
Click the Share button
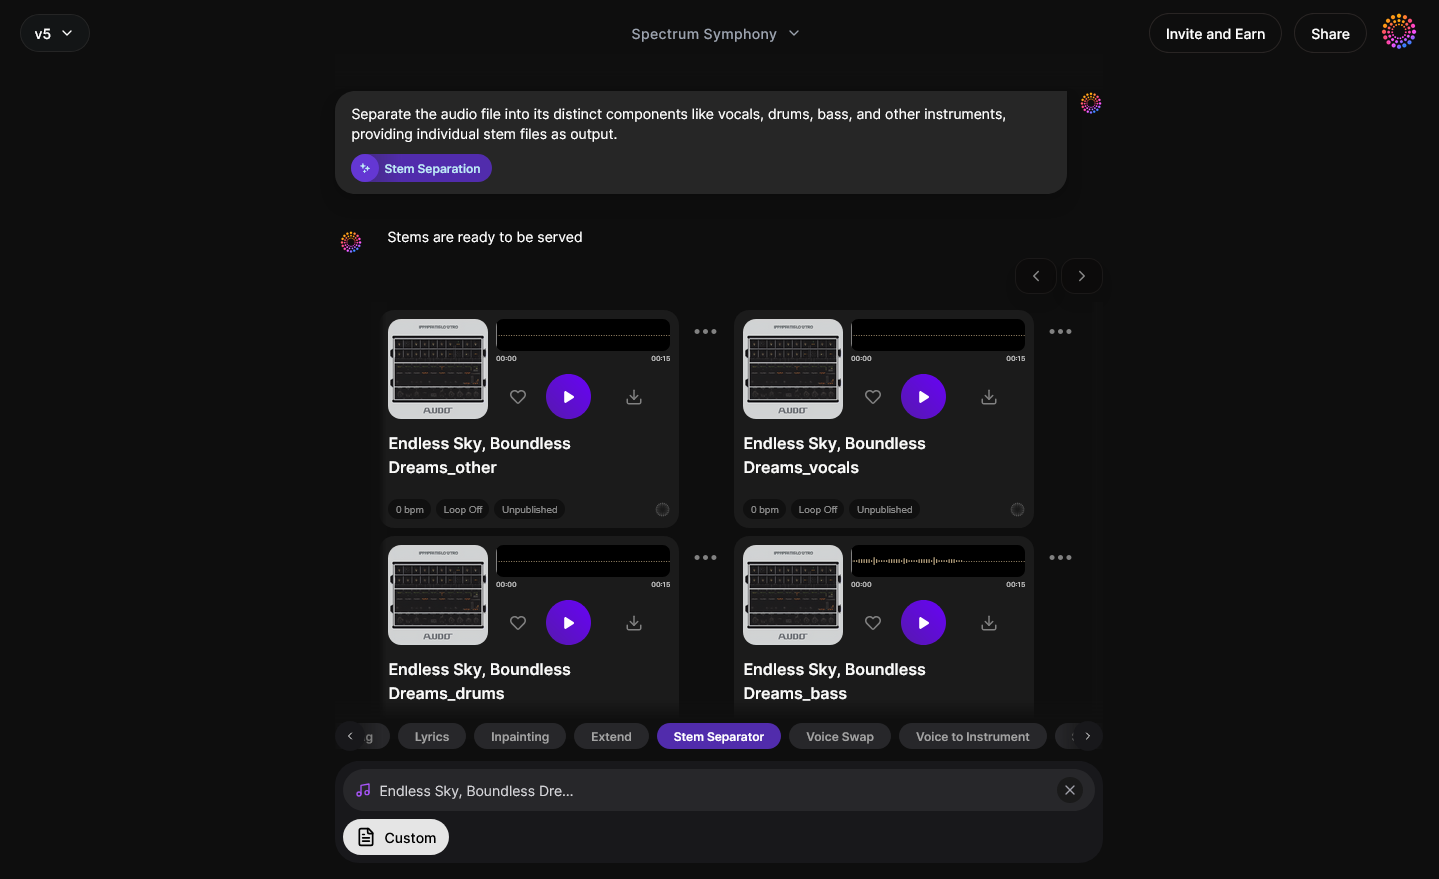(x=1330, y=33)
